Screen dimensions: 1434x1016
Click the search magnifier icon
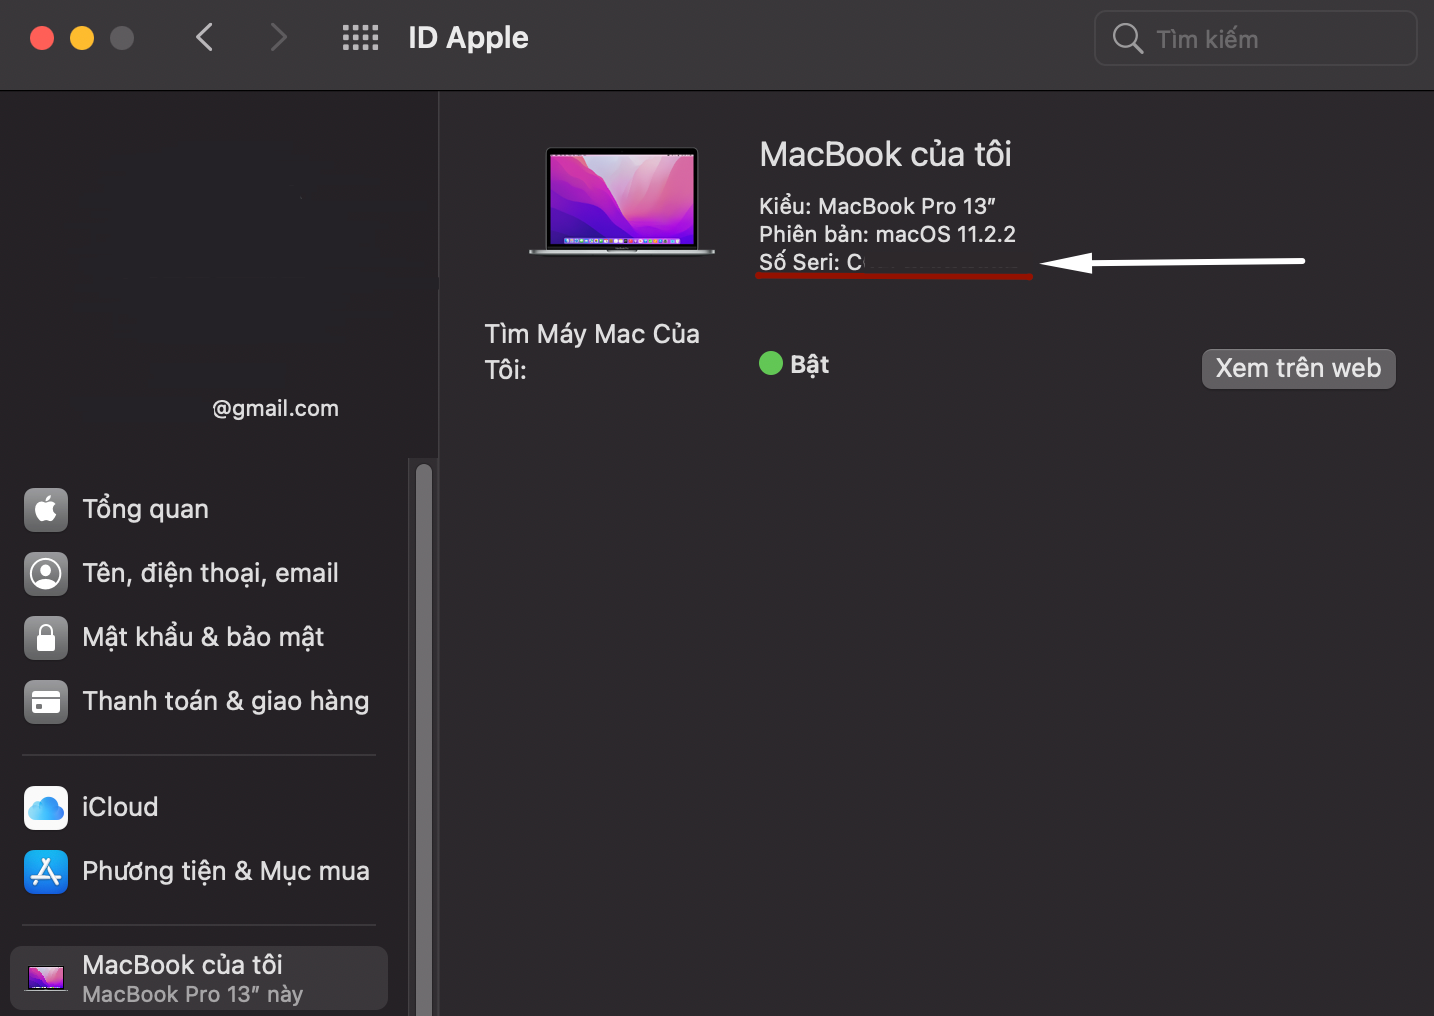(x=1128, y=39)
